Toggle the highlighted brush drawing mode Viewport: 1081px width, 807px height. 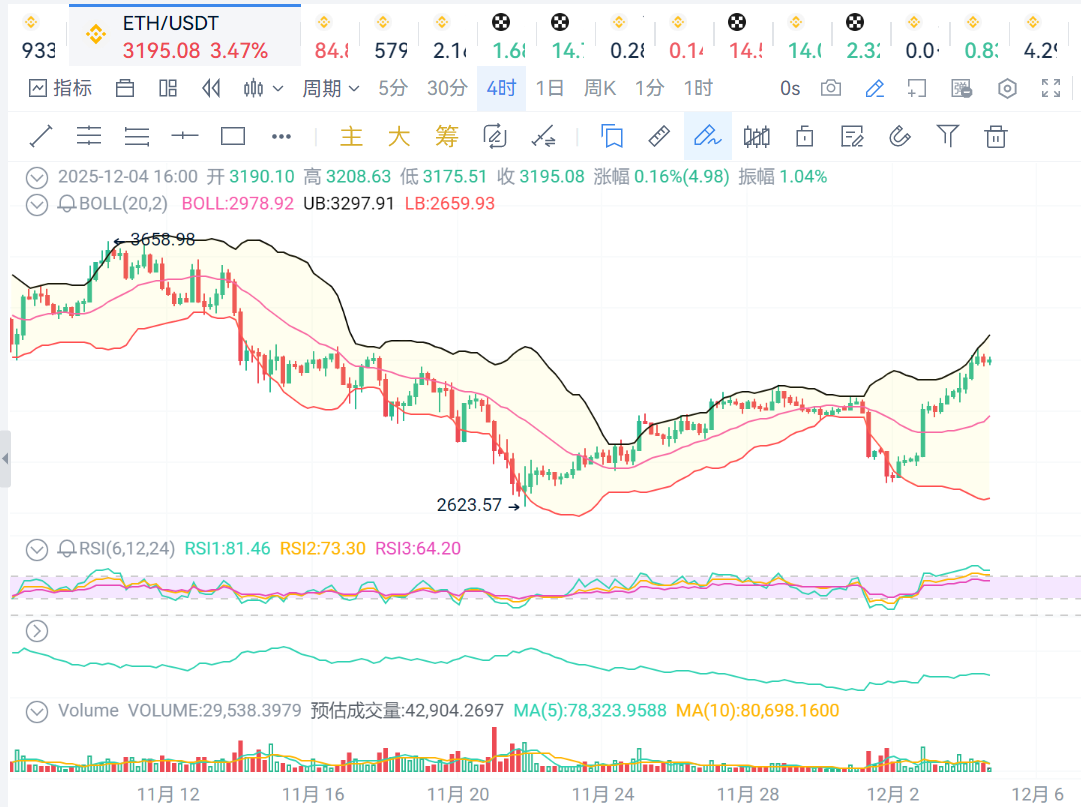(x=707, y=136)
